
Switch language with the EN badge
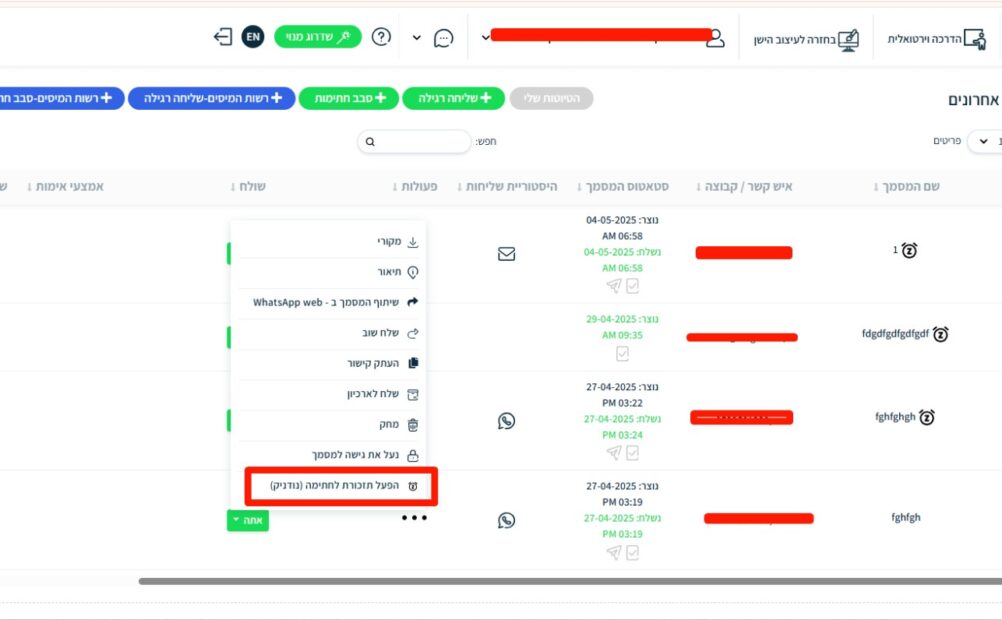(253, 37)
